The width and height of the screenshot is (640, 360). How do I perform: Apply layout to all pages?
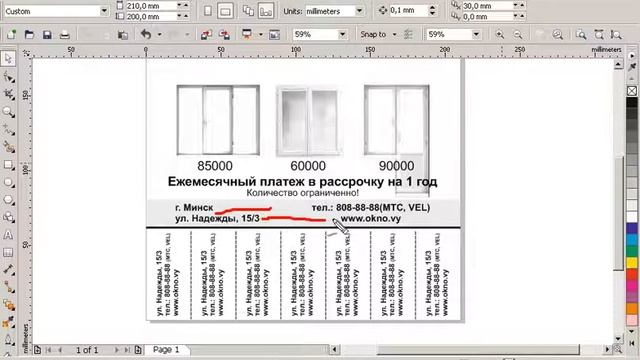tap(248, 11)
